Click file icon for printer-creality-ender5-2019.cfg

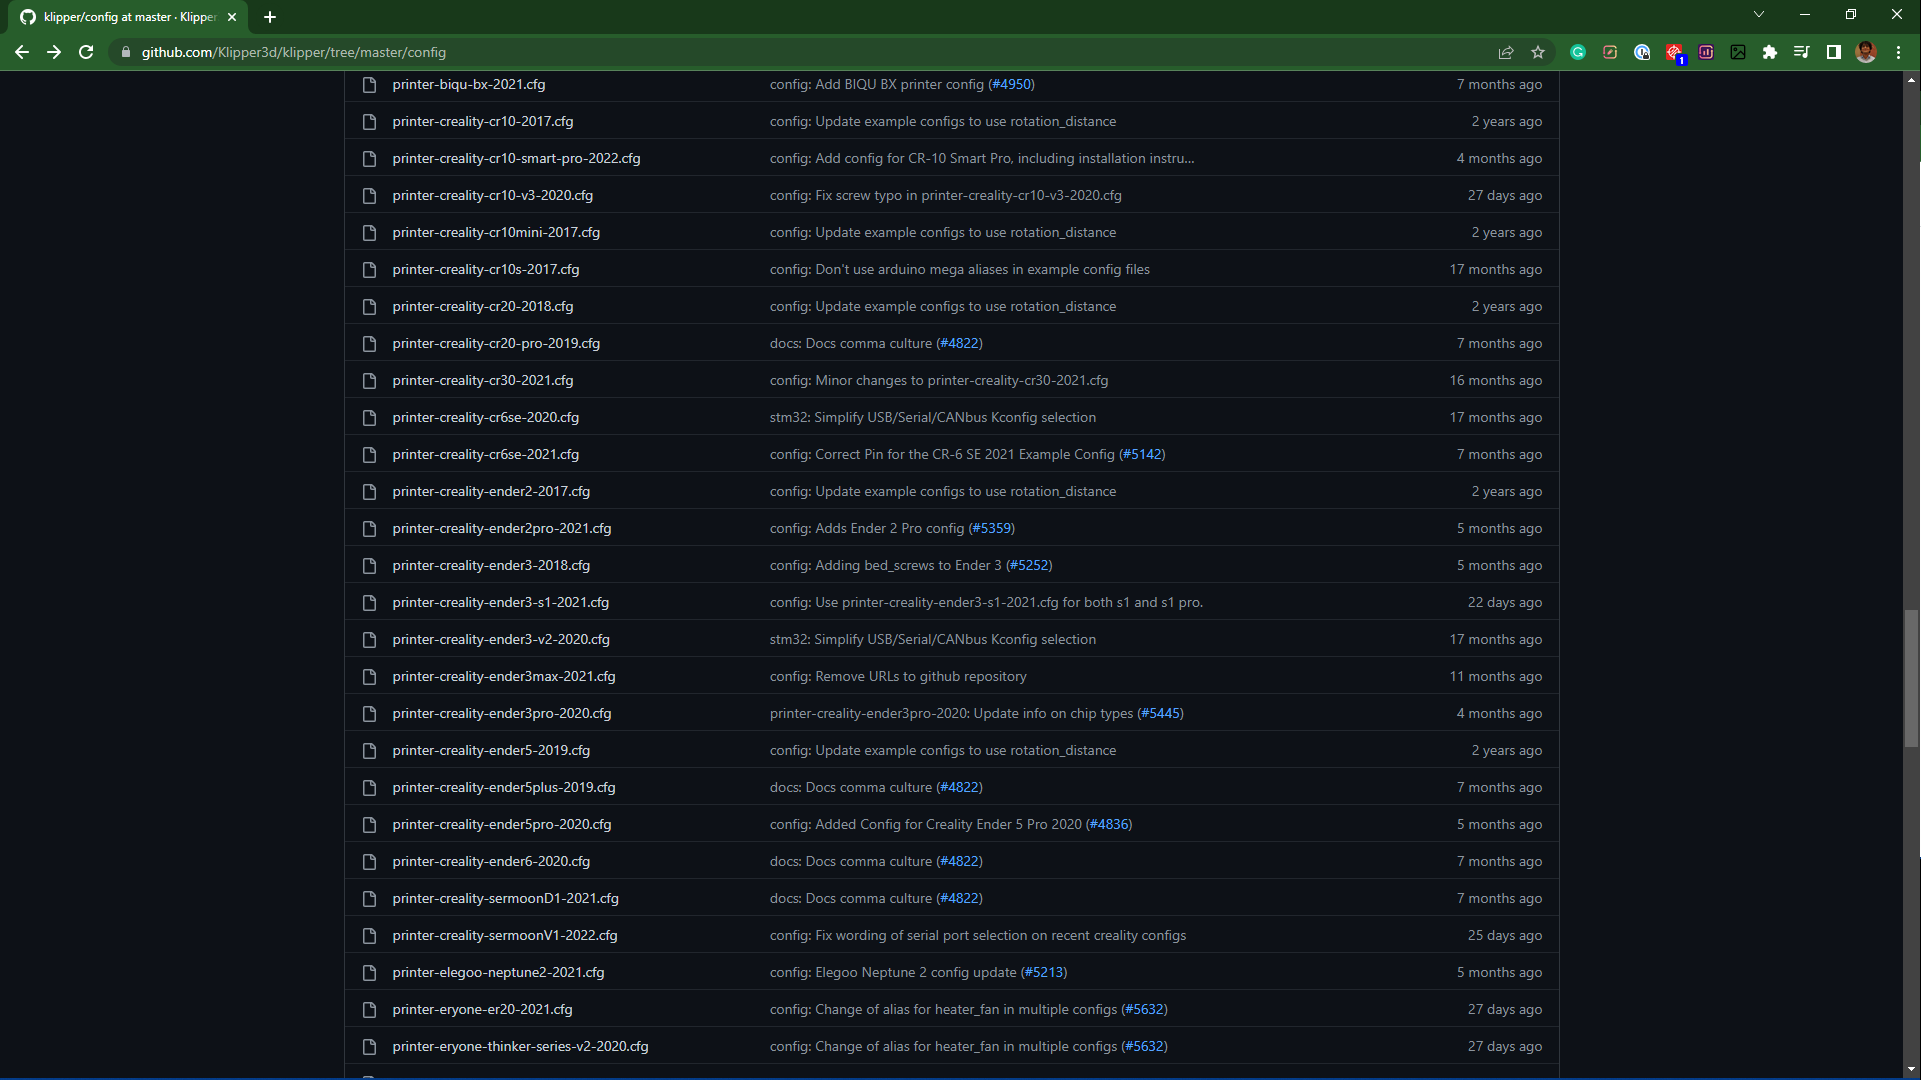pyautogui.click(x=369, y=751)
